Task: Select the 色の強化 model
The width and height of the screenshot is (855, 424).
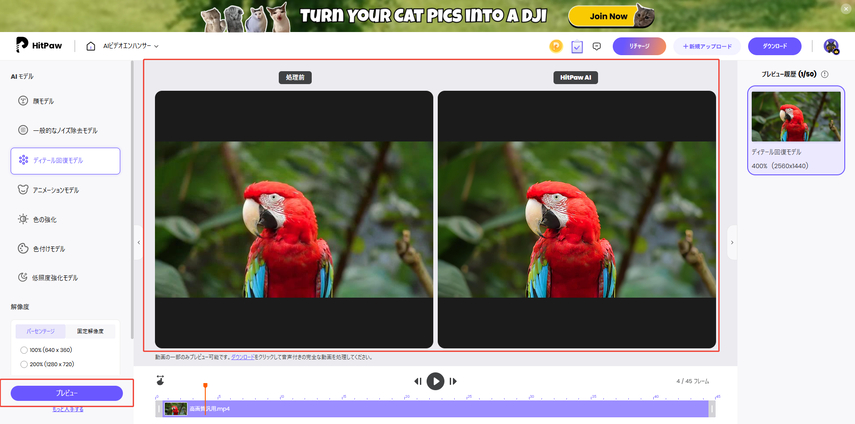Action: coord(65,220)
